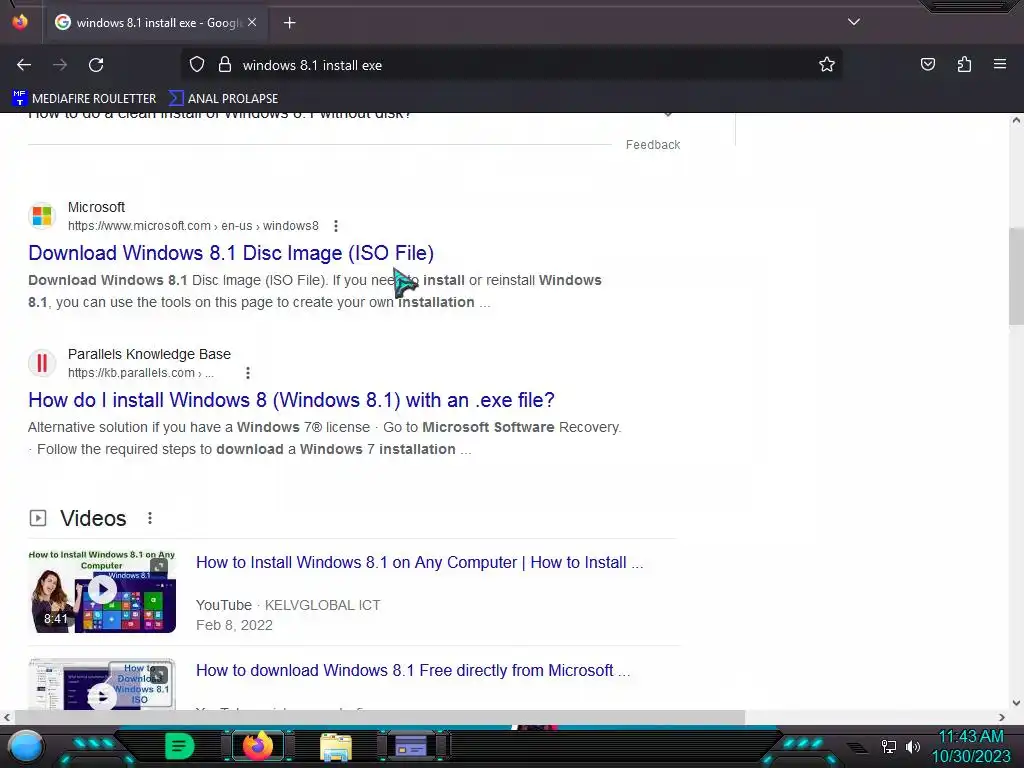
Task: Open the Firefox View icon in the tab bar
Action: click(20, 22)
